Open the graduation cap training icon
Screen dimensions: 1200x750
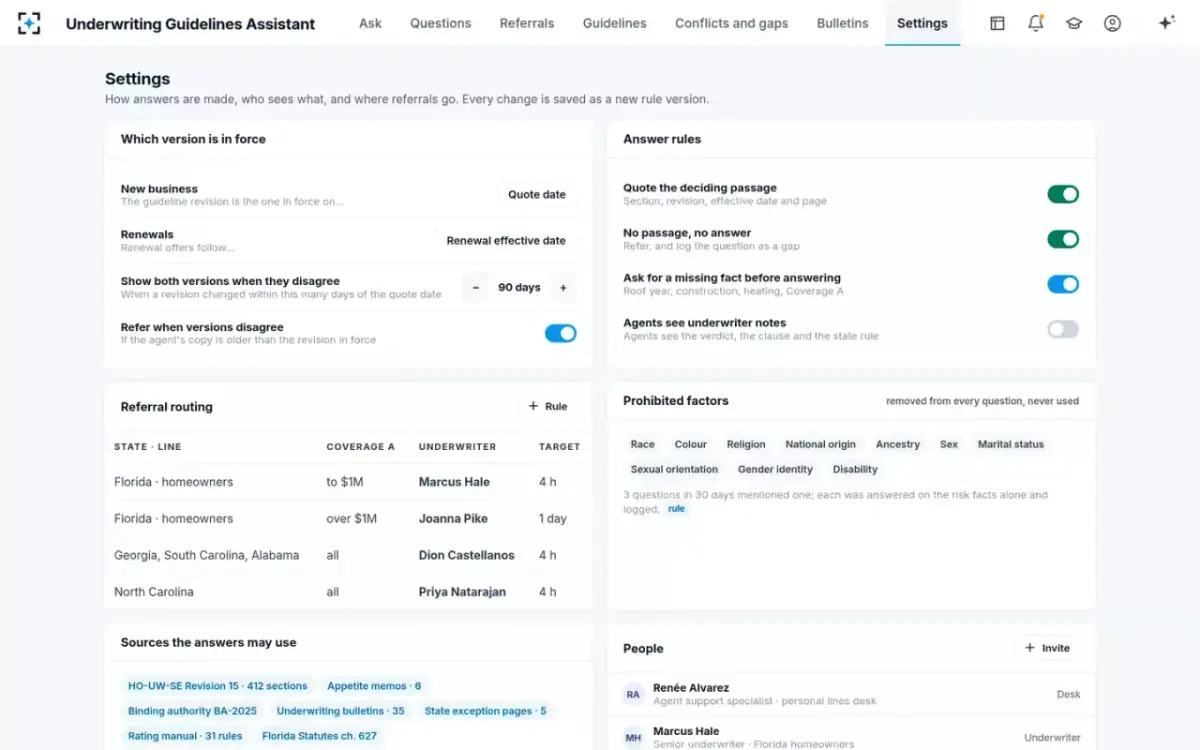(x=1074, y=23)
